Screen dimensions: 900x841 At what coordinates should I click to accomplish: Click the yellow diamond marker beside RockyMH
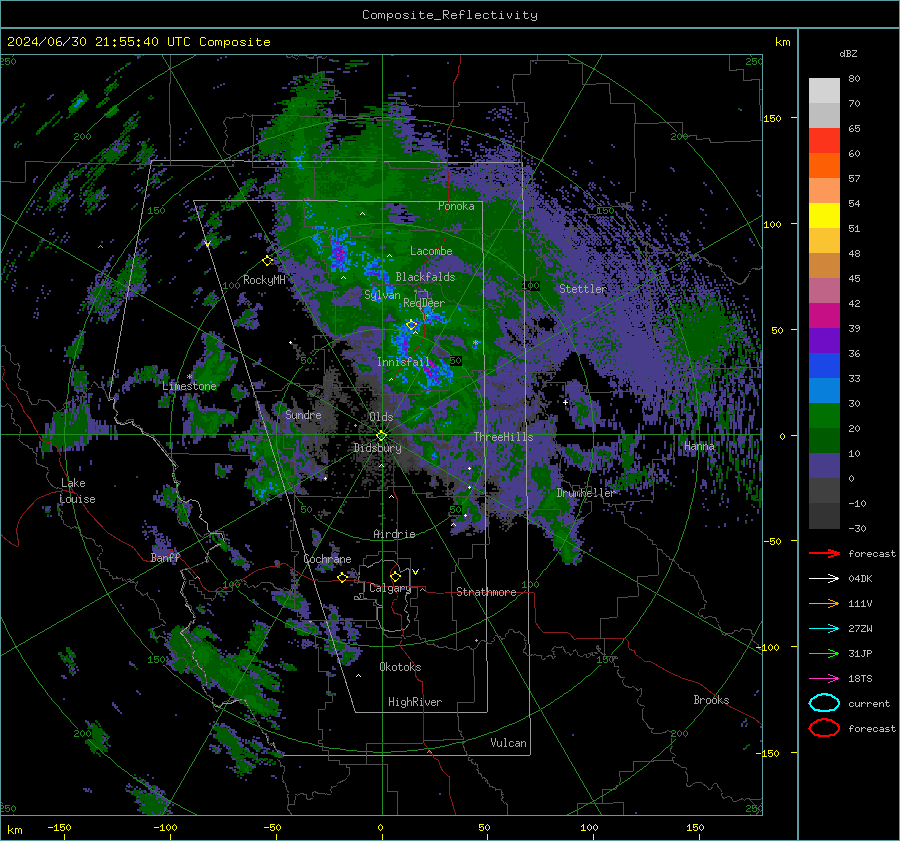(x=267, y=261)
